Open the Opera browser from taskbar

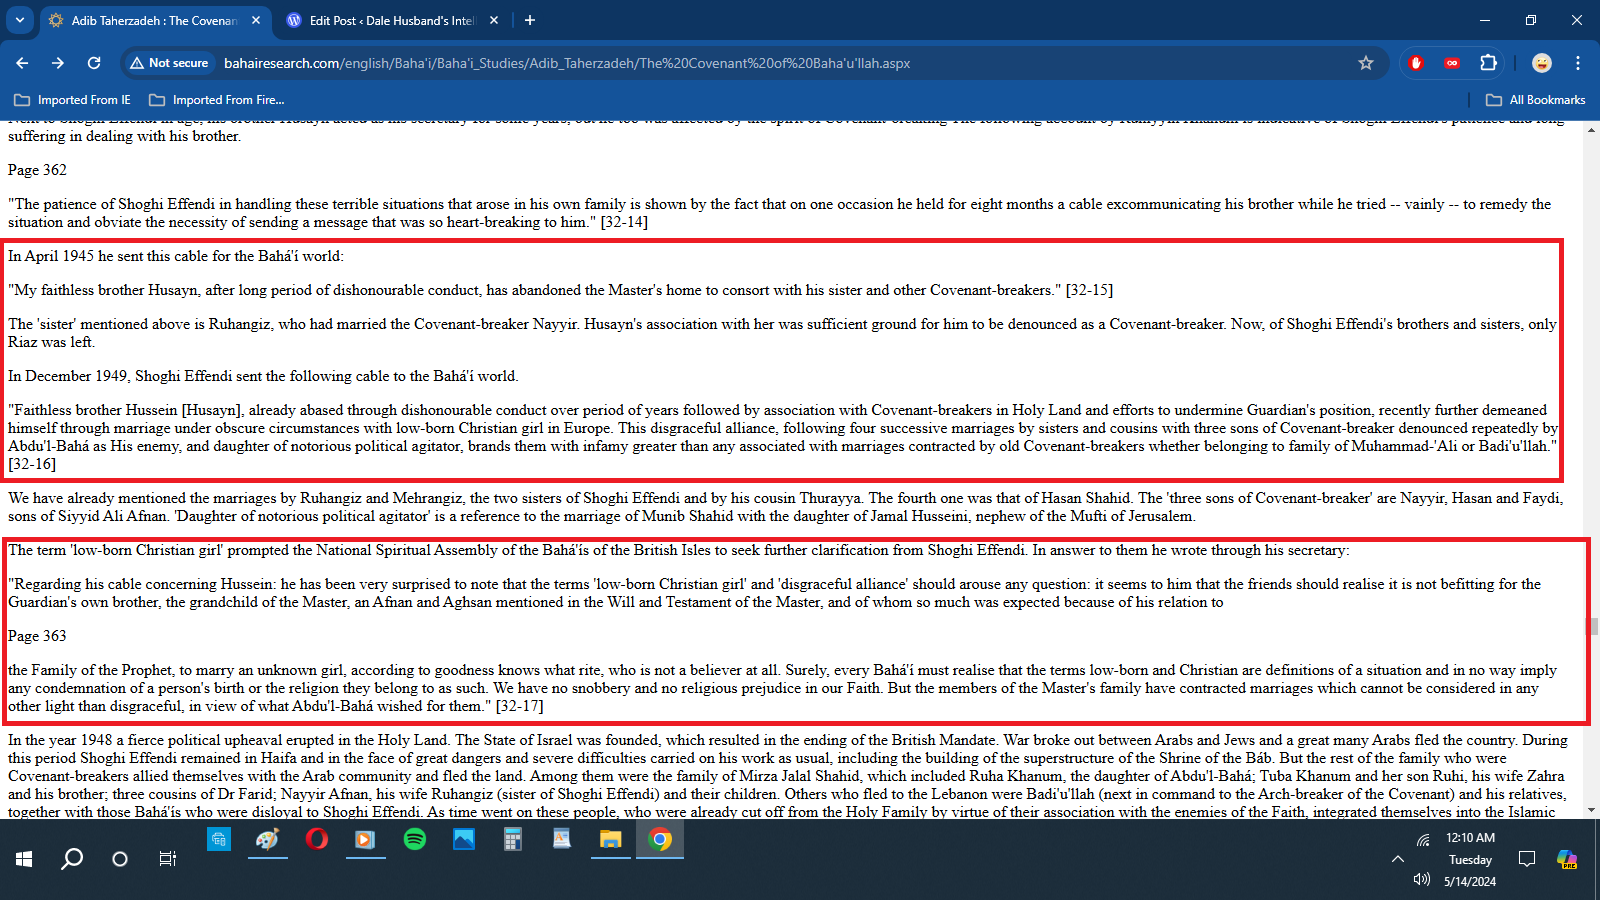(316, 840)
